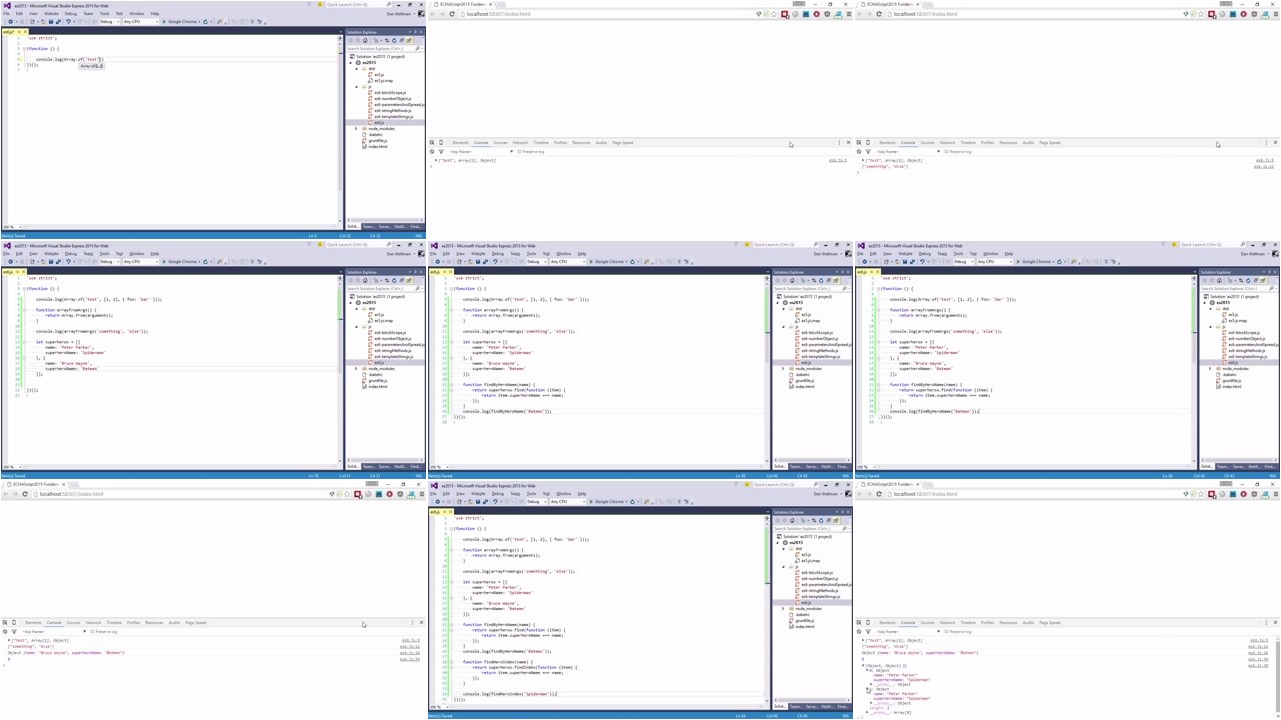Viewport: 1281px width, 720px height.
Task: Click bookmark star in Chrome window with one console line
Action: pyautogui.click(x=774, y=14)
